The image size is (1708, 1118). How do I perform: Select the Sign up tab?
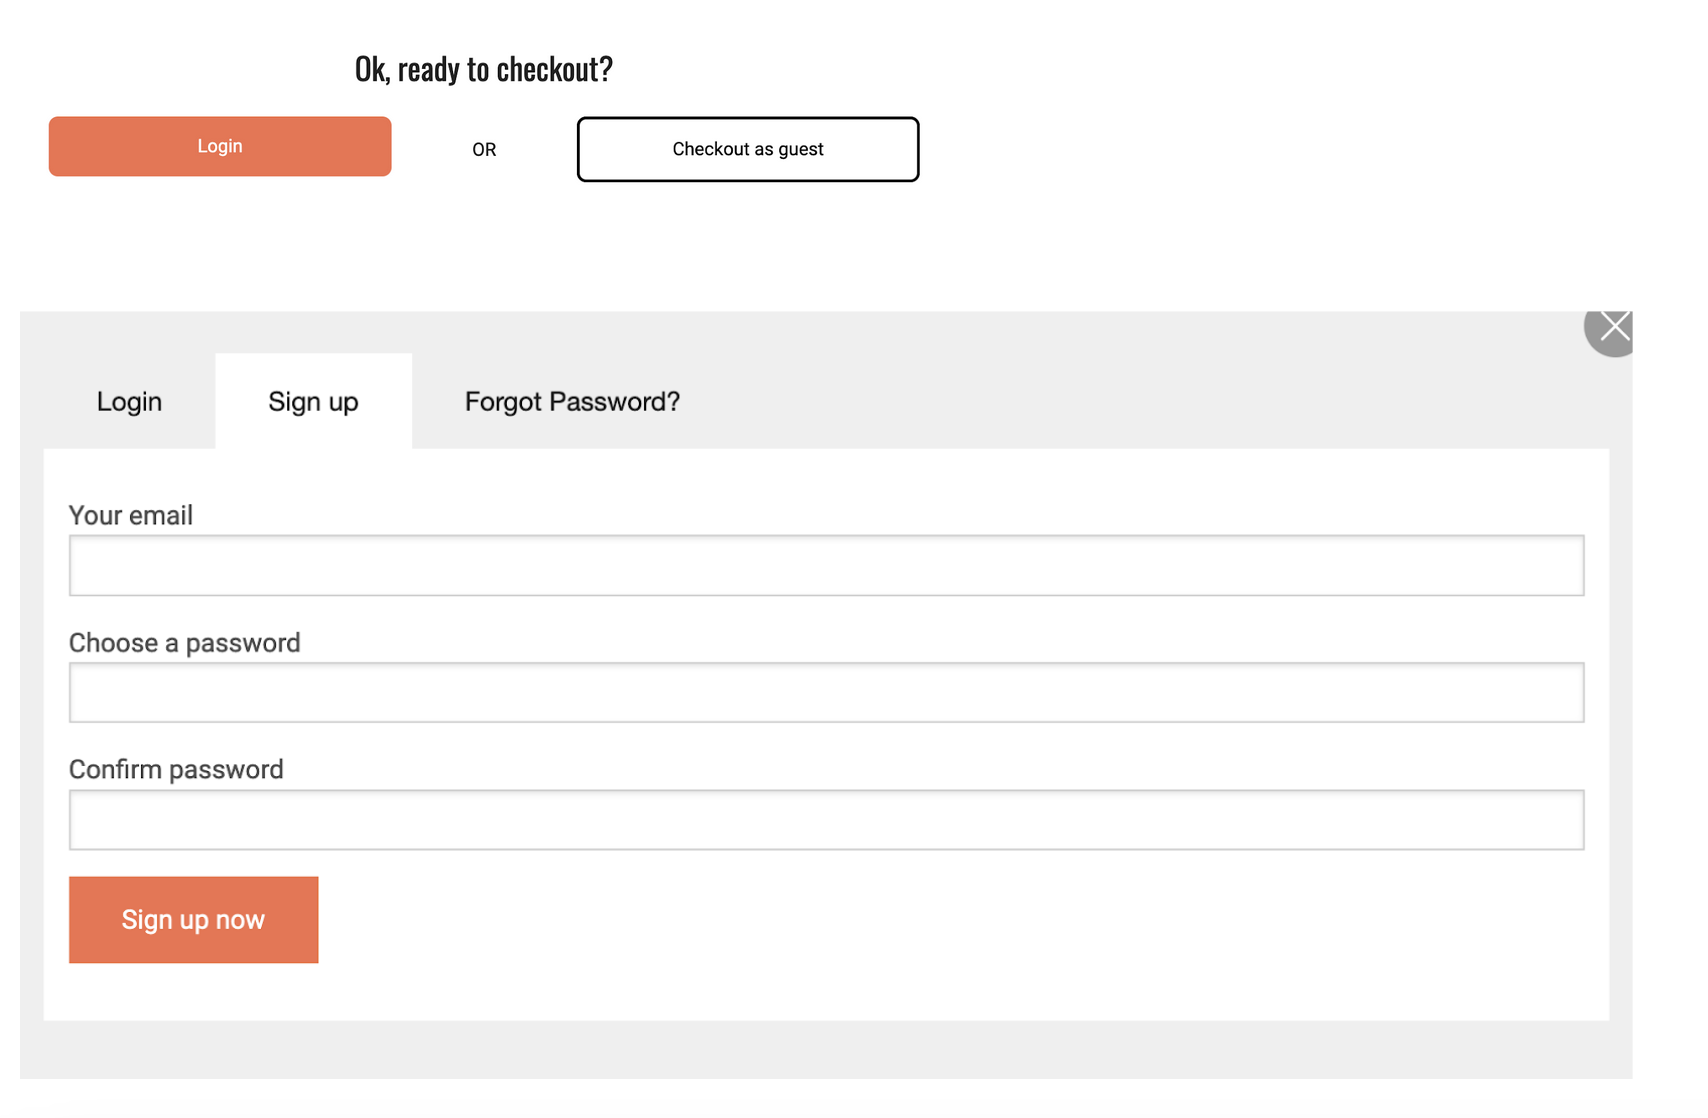point(313,401)
